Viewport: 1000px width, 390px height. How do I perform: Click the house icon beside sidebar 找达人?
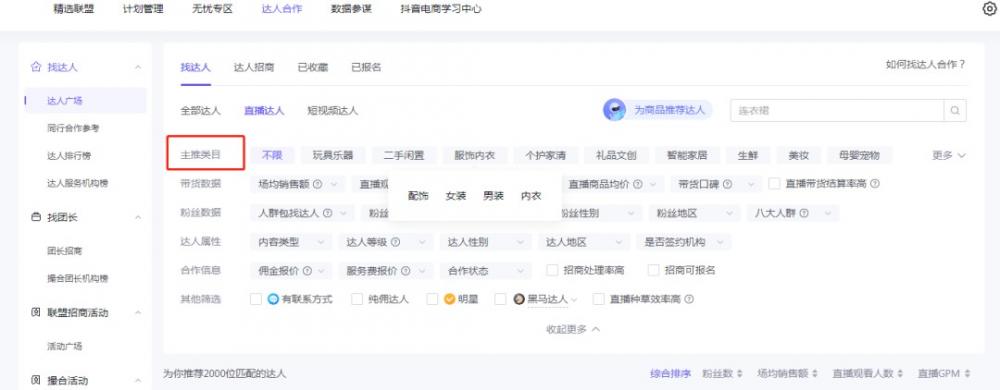tap(36, 67)
